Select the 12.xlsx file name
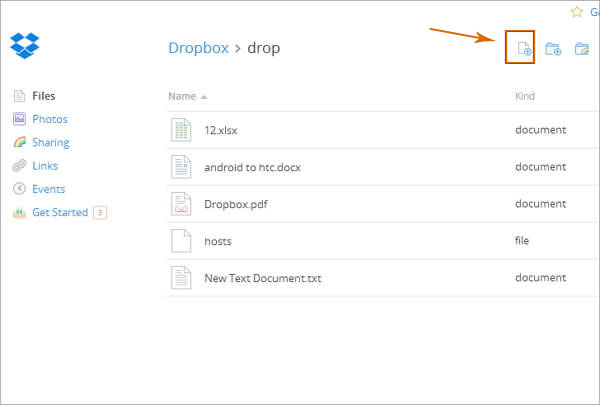600x405 pixels. pyautogui.click(x=221, y=131)
